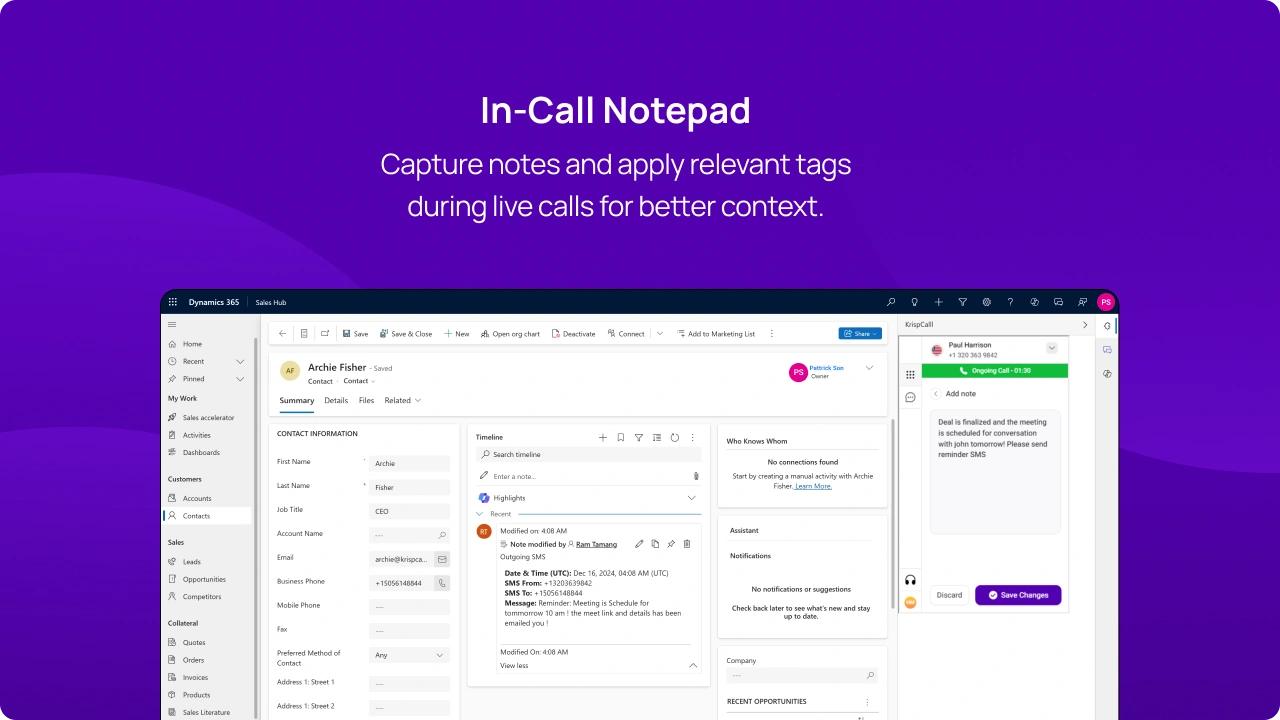The width and height of the screenshot is (1280, 720).
Task: Open record in new window icon
Action: 325,334
